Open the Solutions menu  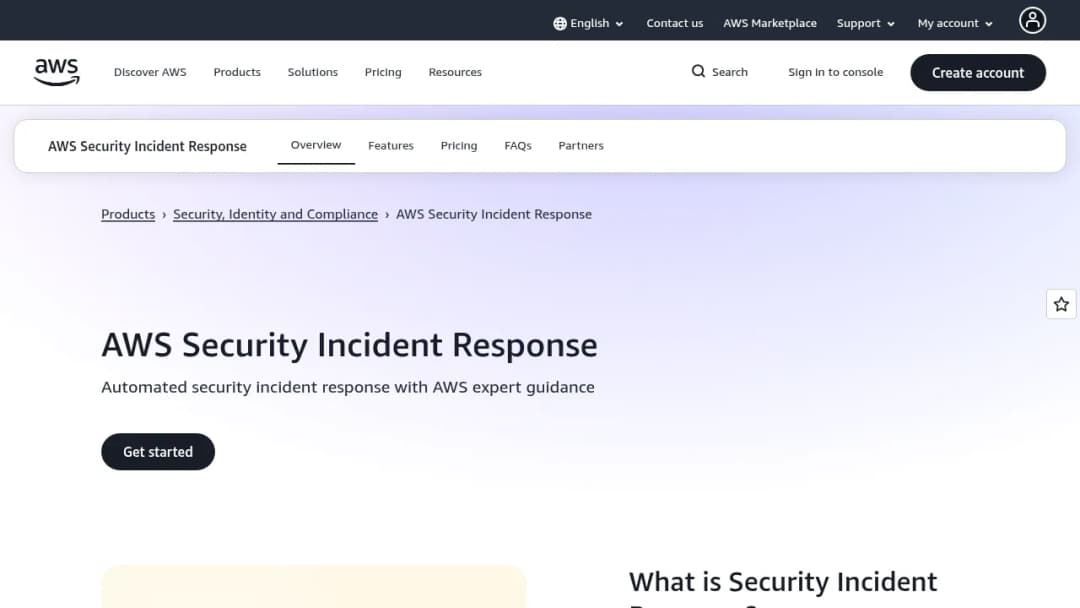[313, 72]
